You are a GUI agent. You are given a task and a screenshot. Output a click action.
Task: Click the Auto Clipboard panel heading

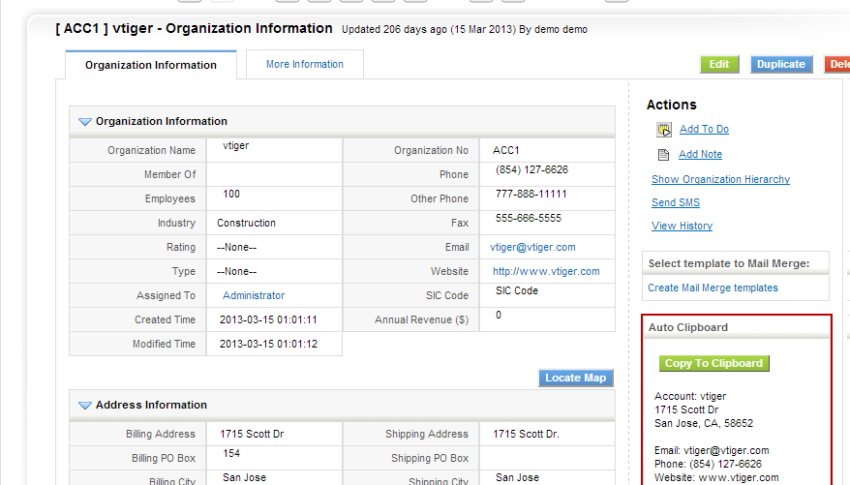click(x=688, y=327)
